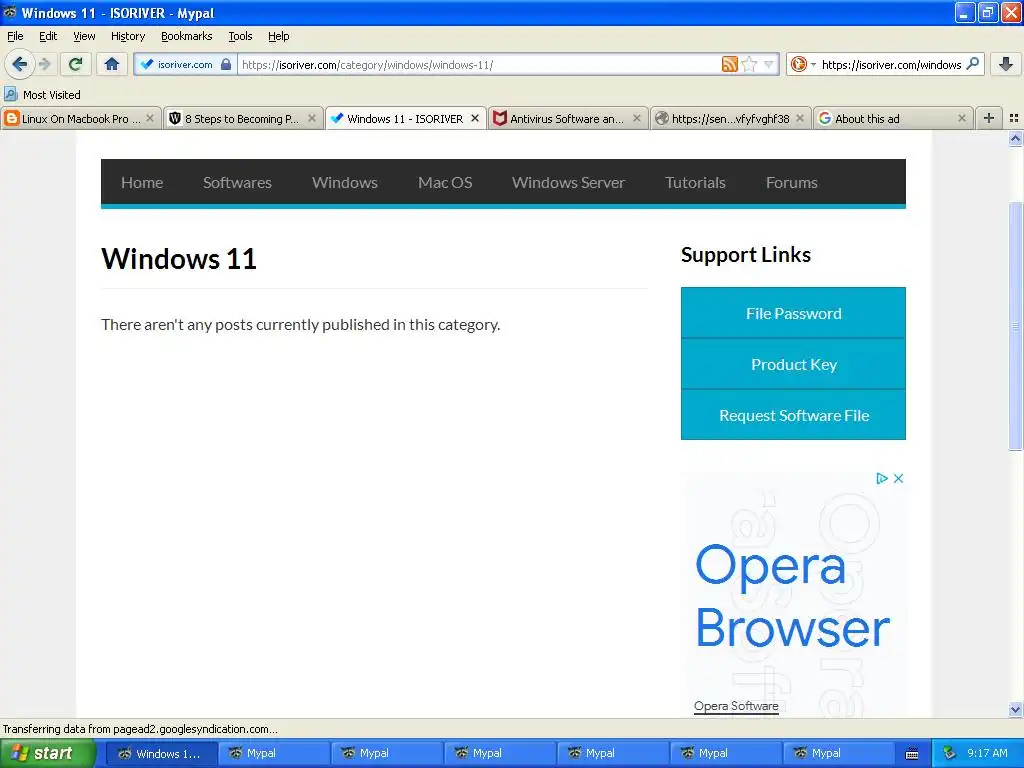This screenshot has width=1024, height=768.
Task: Switch to Antivirus Software tab
Action: point(568,119)
